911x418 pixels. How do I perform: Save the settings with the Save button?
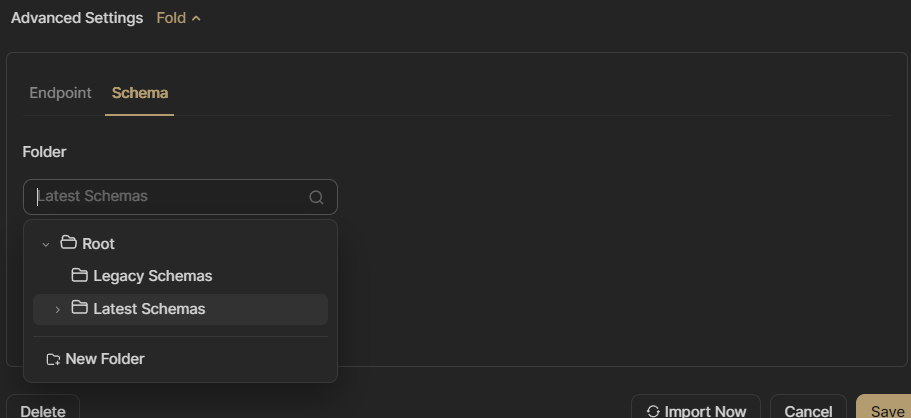click(884, 407)
